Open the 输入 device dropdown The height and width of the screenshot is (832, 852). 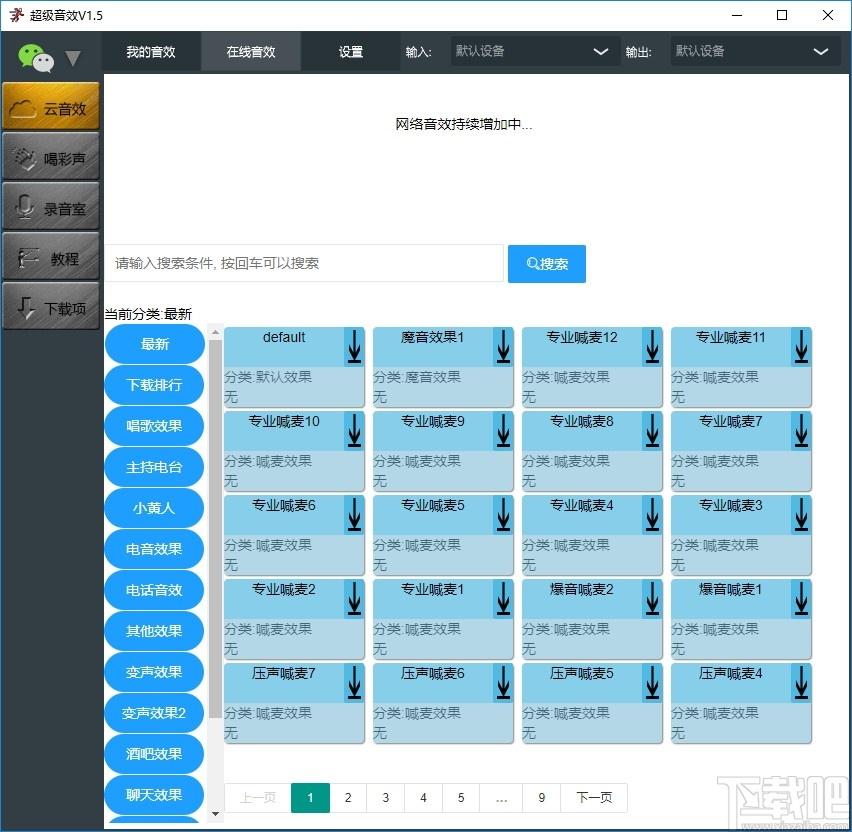coord(535,51)
